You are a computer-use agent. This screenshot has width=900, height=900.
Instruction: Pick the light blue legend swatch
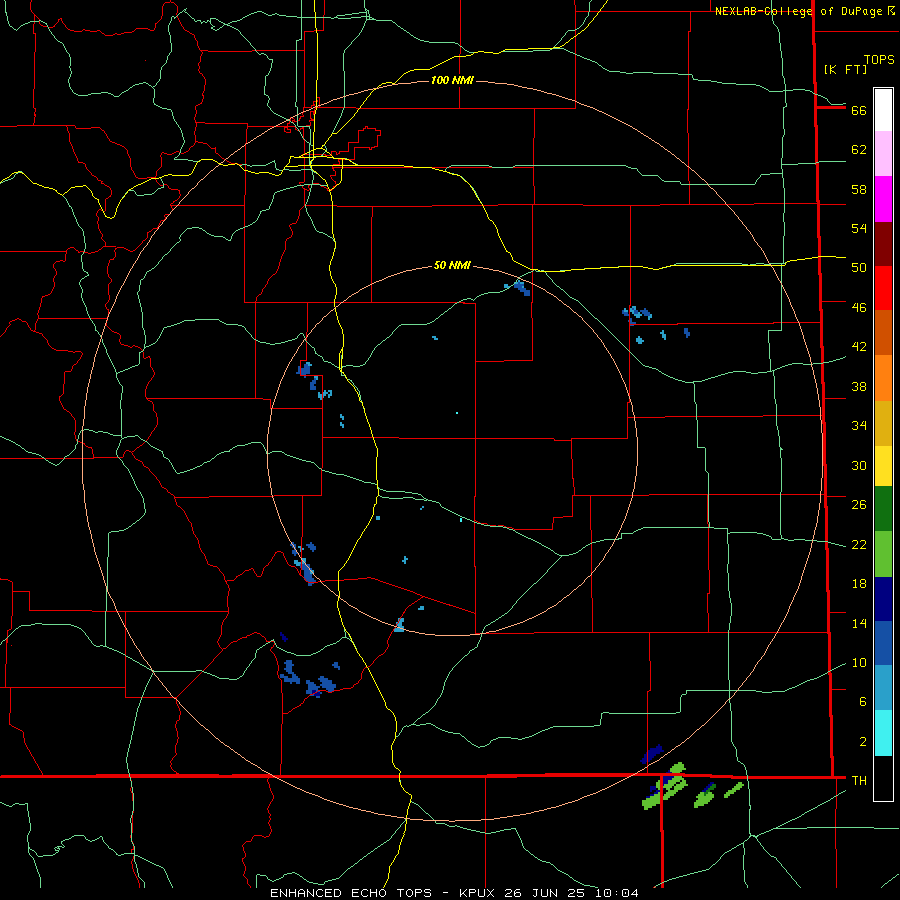[883, 688]
